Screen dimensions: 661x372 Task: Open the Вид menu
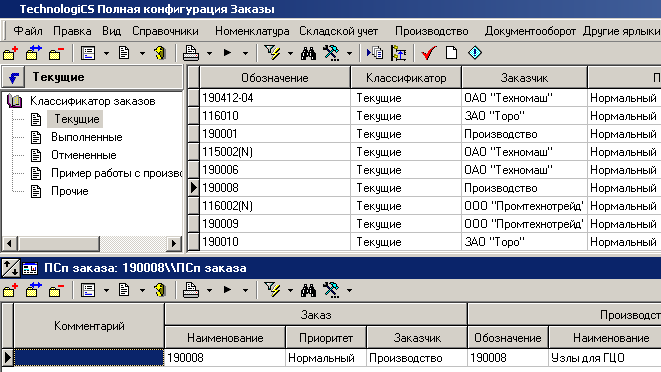pos(111,31)
